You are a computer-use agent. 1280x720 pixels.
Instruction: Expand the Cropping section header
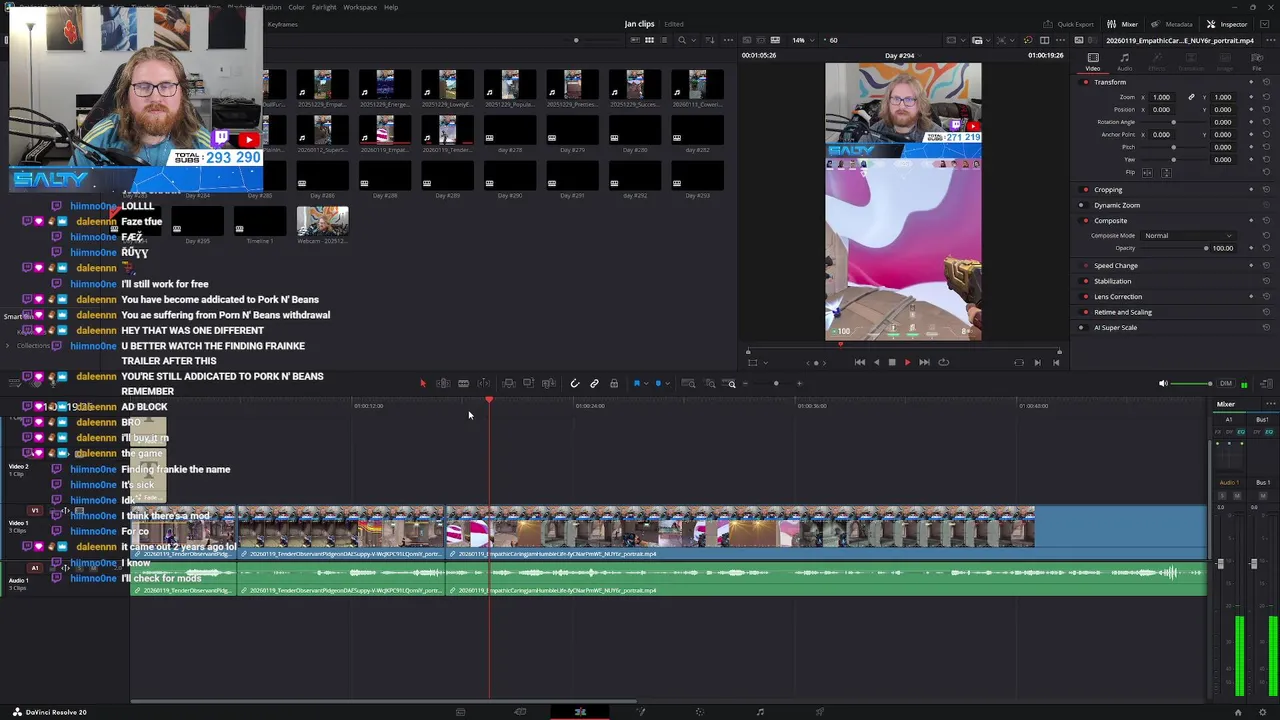click(1108, 190)
